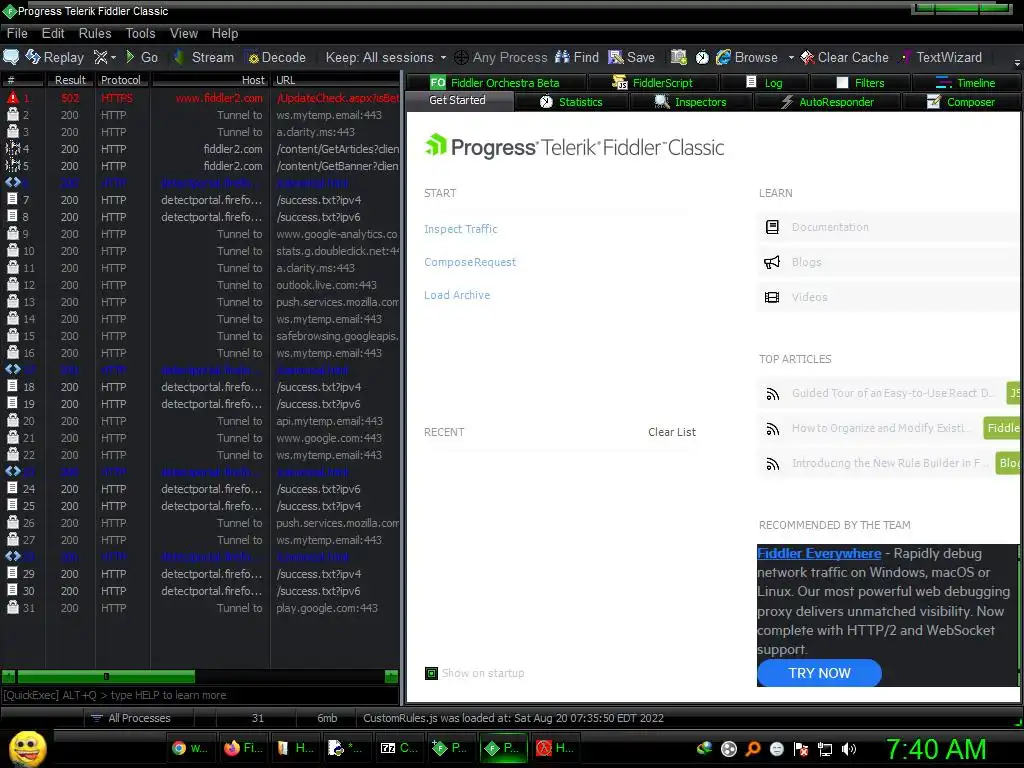
Task: Click Clear Cache in the toolbar
Action: tap(844, 57)
